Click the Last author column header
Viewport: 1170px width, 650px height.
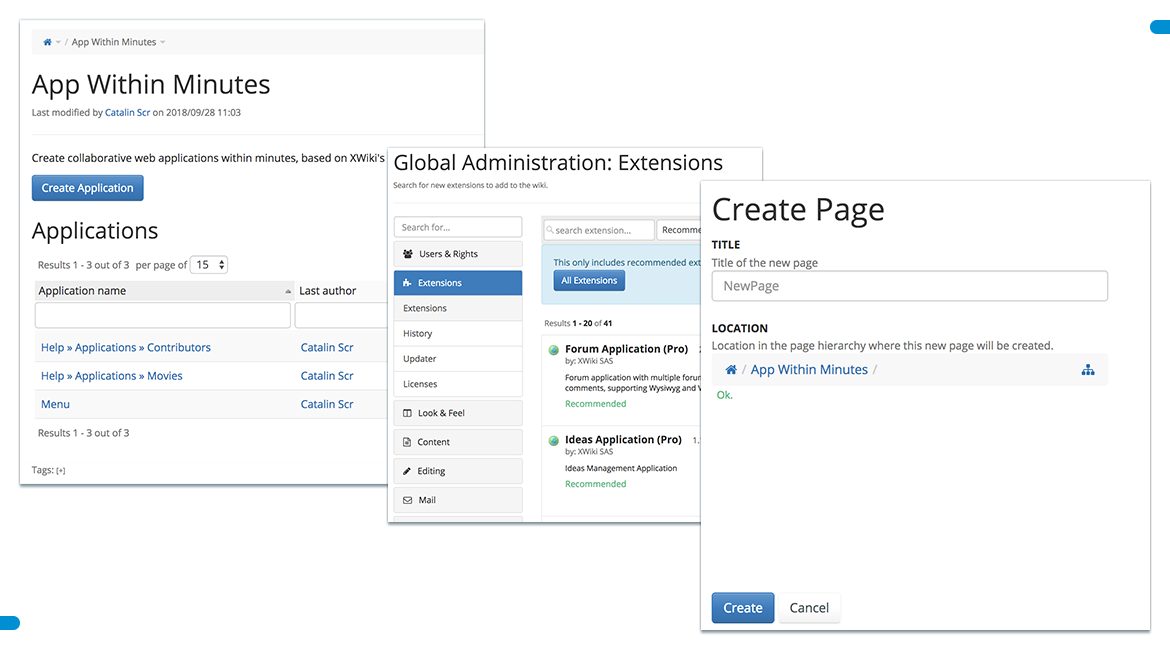pos(328,291)
